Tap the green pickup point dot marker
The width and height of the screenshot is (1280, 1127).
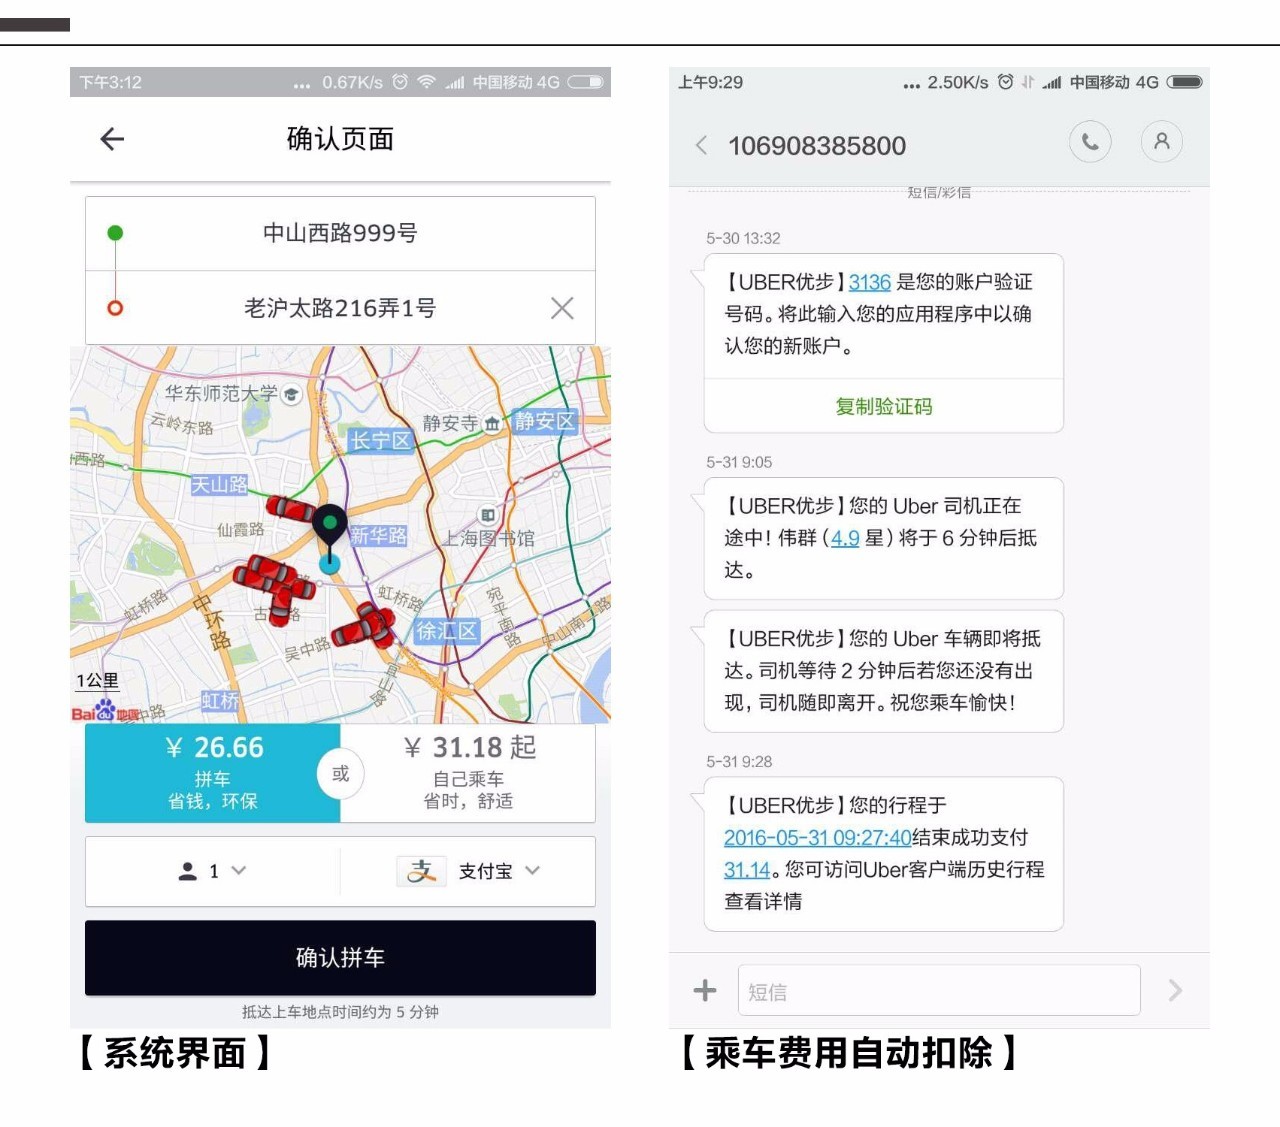point(115,232)
